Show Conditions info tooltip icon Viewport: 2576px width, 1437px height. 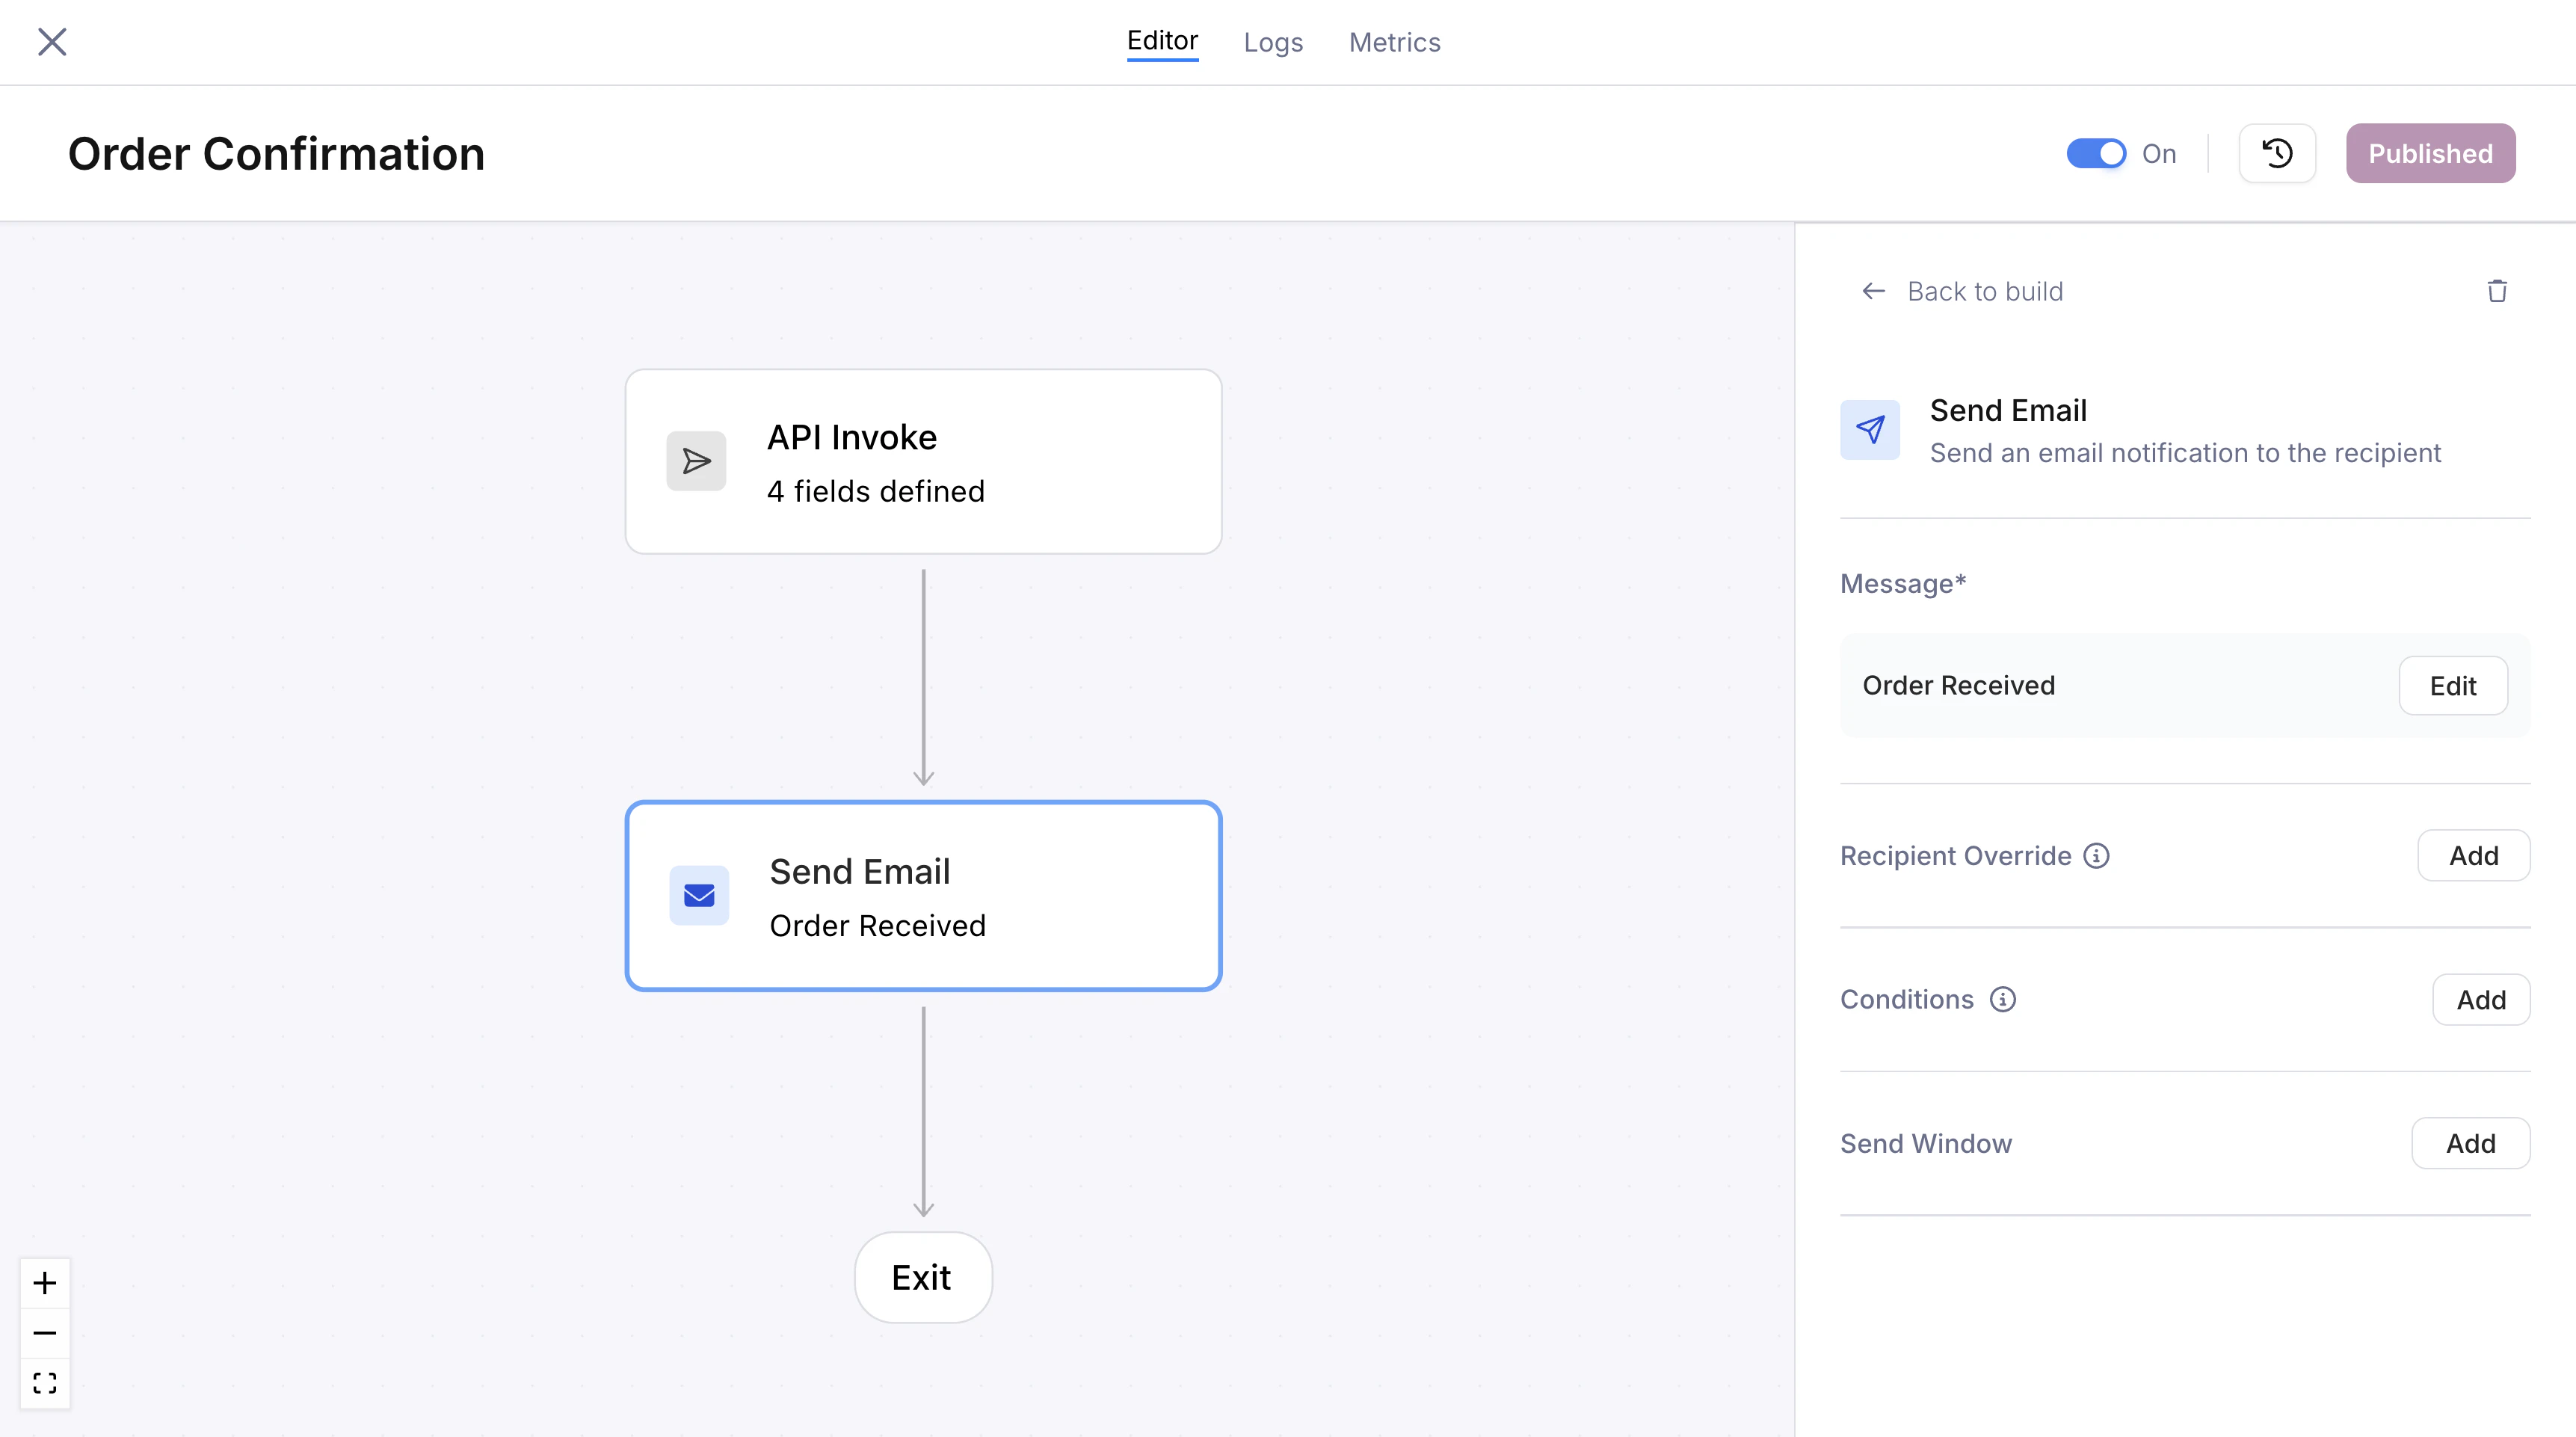(2002, 1000)
